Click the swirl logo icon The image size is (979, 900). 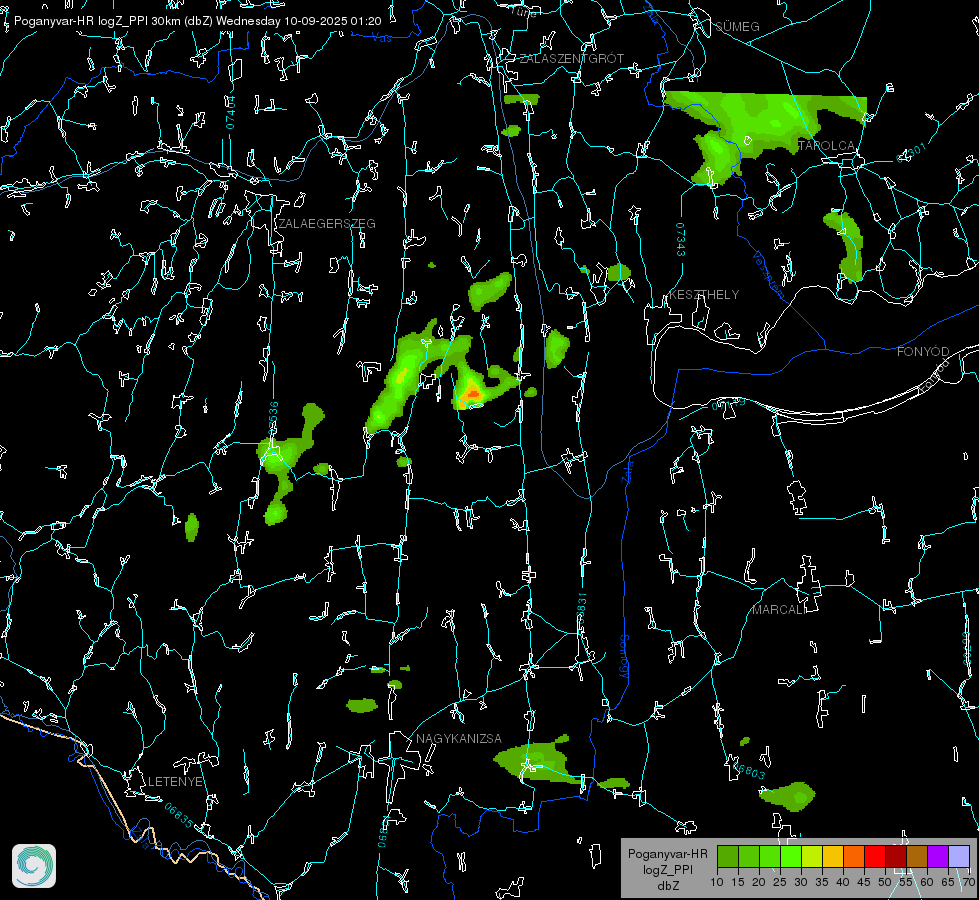pyautogui.click(x=34, y=866)
